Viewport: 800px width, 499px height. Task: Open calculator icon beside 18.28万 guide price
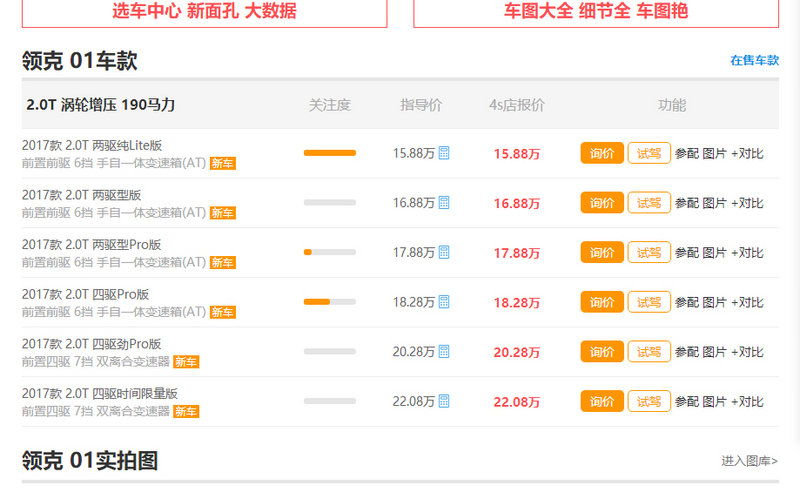point(444,302)
